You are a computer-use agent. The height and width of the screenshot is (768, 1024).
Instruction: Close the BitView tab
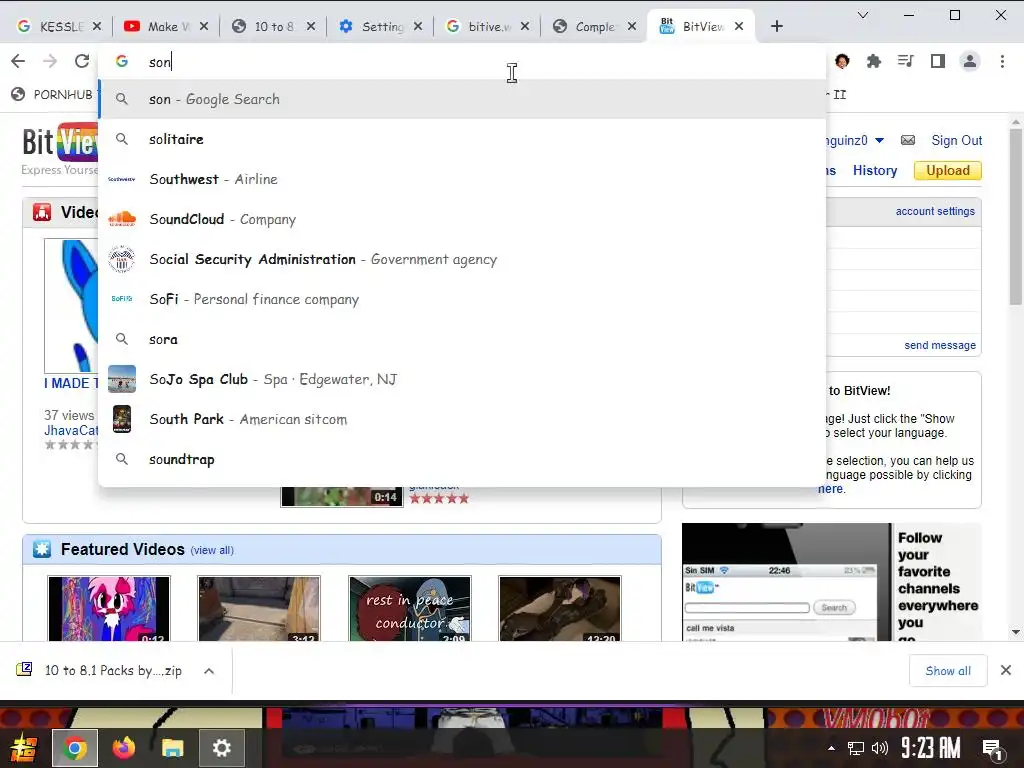(739, 26)
